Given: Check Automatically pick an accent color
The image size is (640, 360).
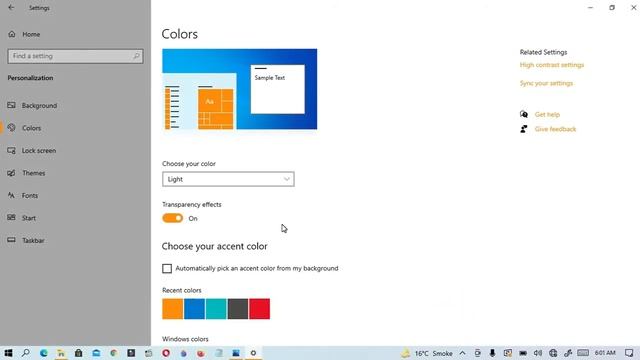Looking at the screenshot, I should tap(167, 268).
